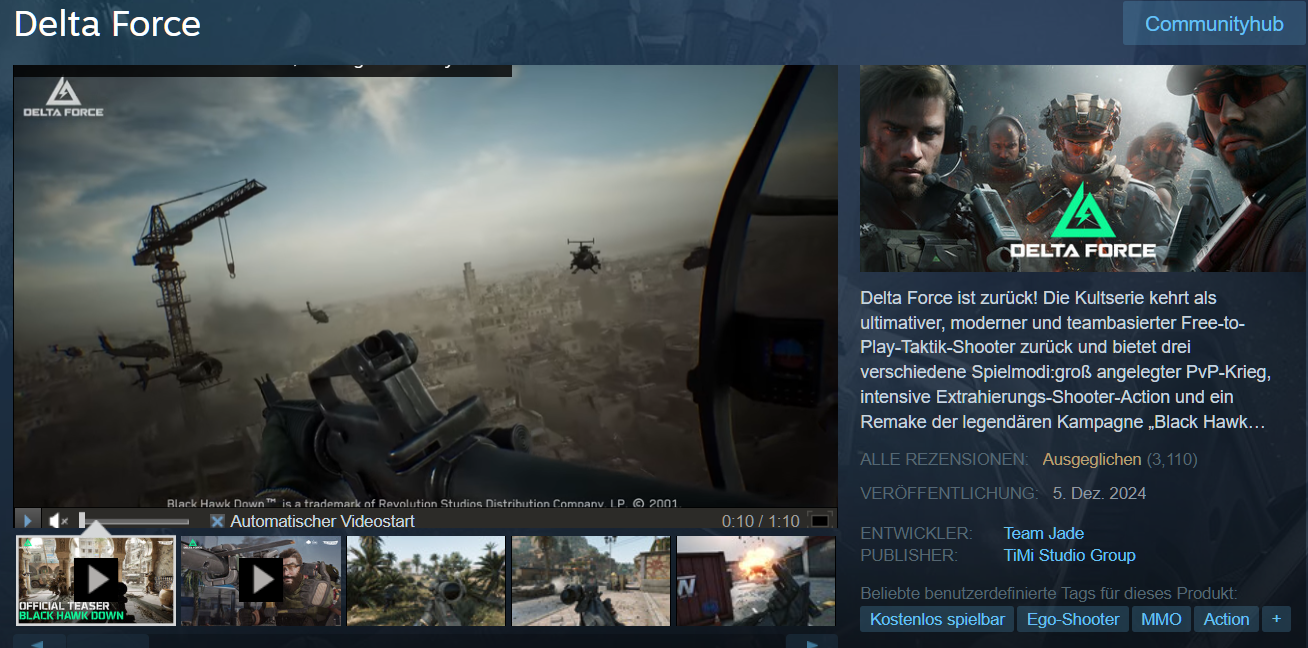Open the palm trees sniper screenshot
The image size is (1308, 648).
pyautogui.click(x=426, y=581)
